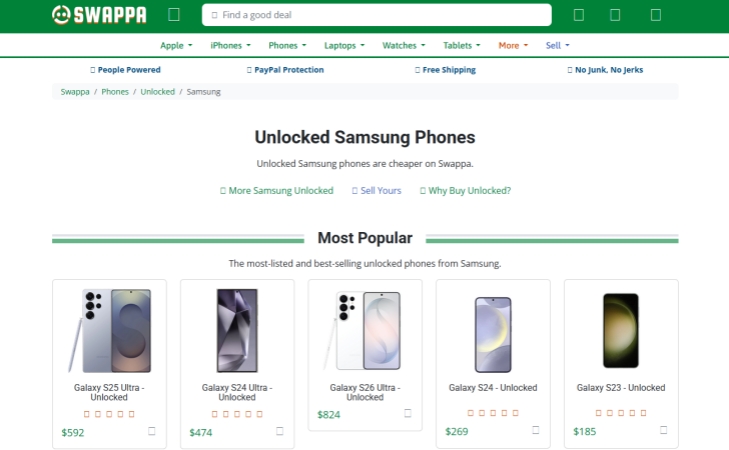
Task: Click the Find a good deal search field
Action: pos(377,15)
